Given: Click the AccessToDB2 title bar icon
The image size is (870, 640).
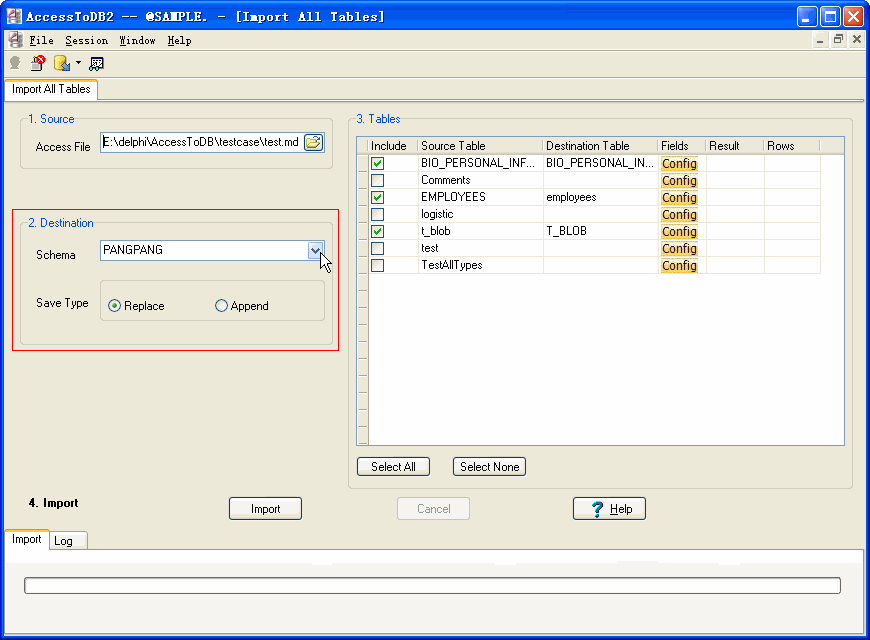Looking at the screenshot, I should [x=14, y=17].
